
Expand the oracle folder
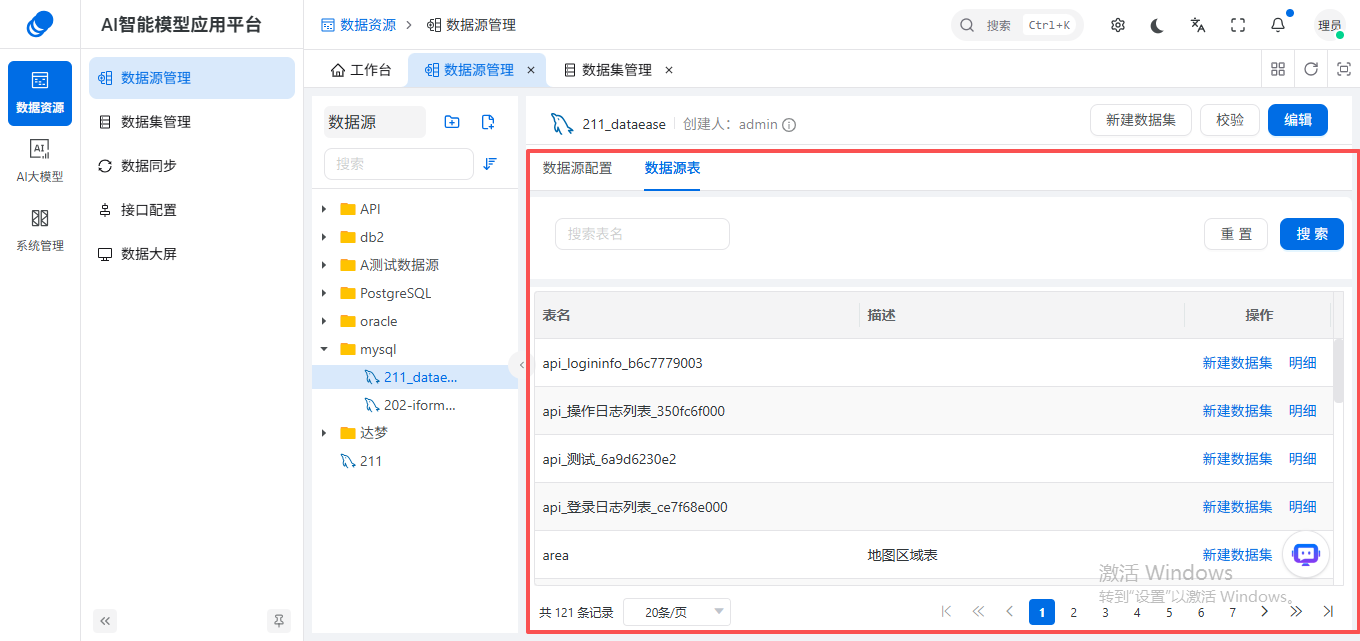(324, 321)
